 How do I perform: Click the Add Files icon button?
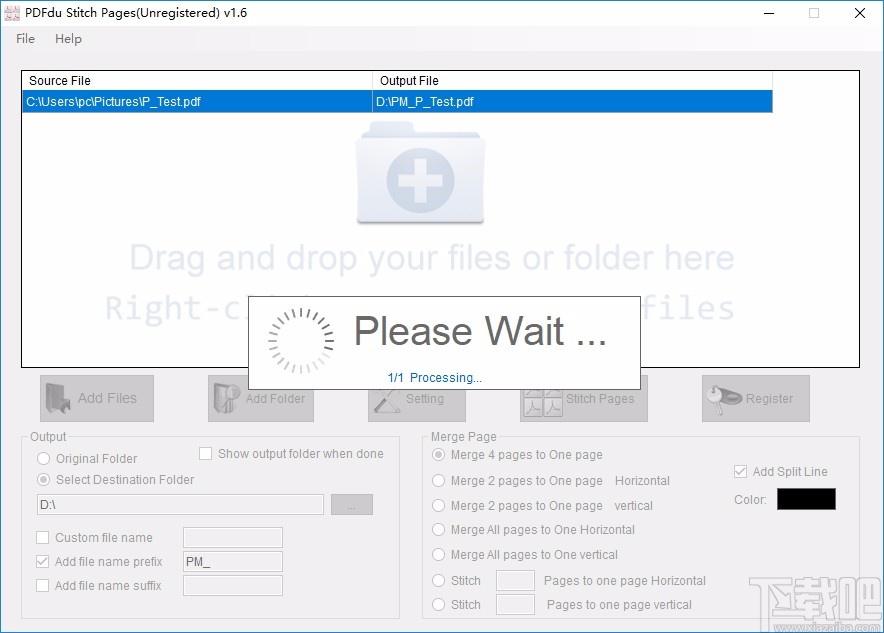pyautogui.click(x=58, y=398)
